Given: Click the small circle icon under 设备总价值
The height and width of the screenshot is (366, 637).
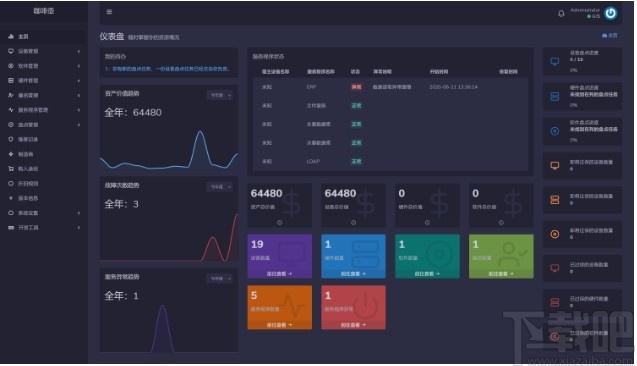Looking at the screenshot, I should click(x=353, y=222).
